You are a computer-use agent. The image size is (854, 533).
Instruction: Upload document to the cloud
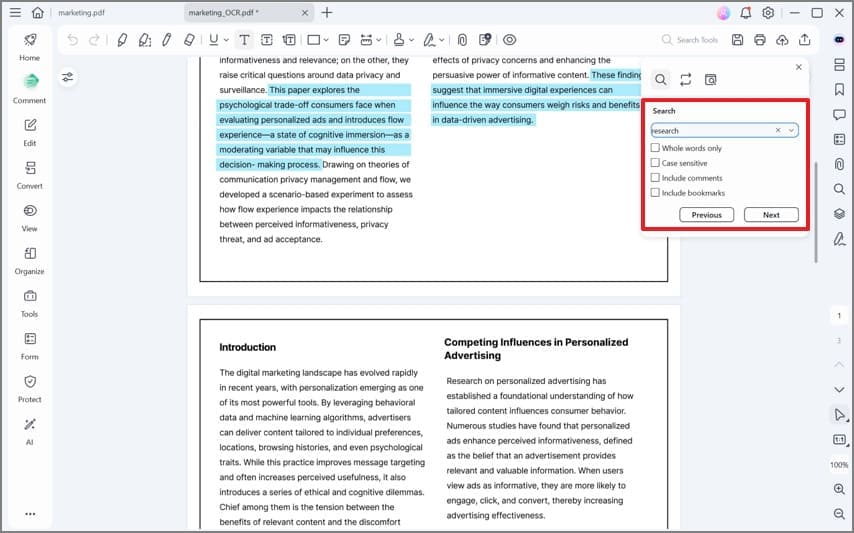782,40
